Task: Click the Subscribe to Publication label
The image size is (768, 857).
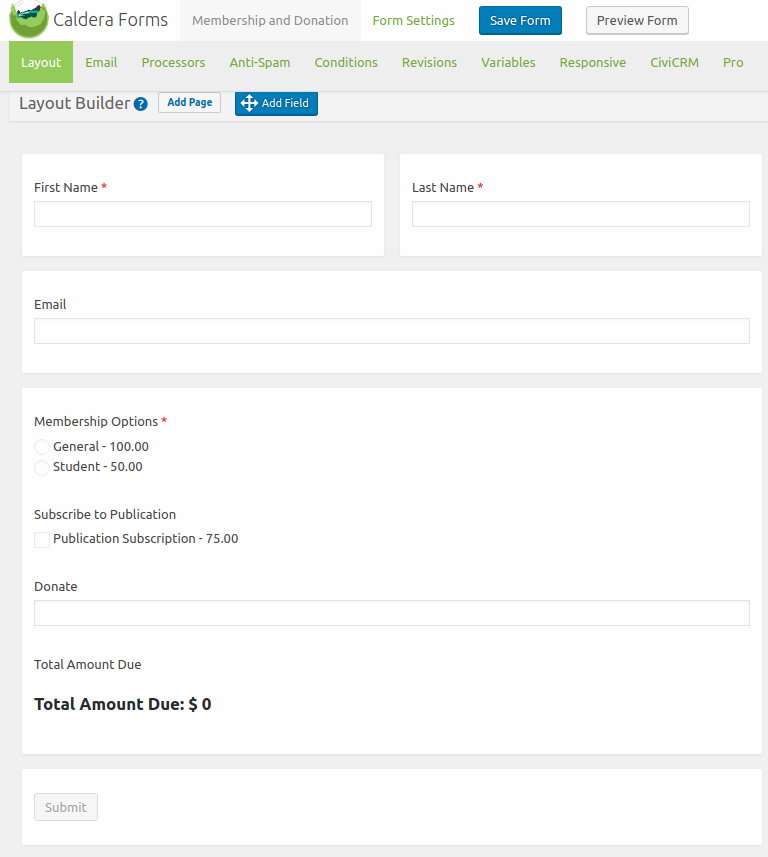Action: tap(105, 514)
